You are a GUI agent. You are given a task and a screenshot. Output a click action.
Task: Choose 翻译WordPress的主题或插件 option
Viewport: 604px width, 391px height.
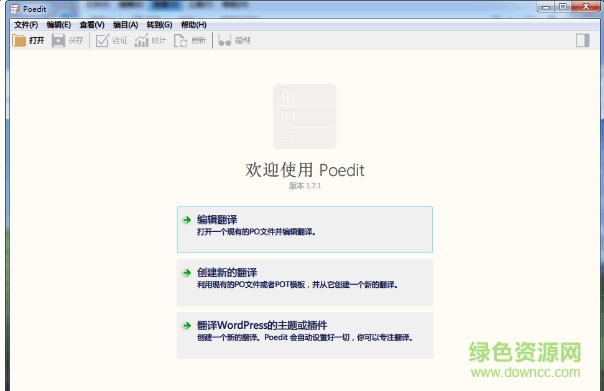tap(305, 335)
